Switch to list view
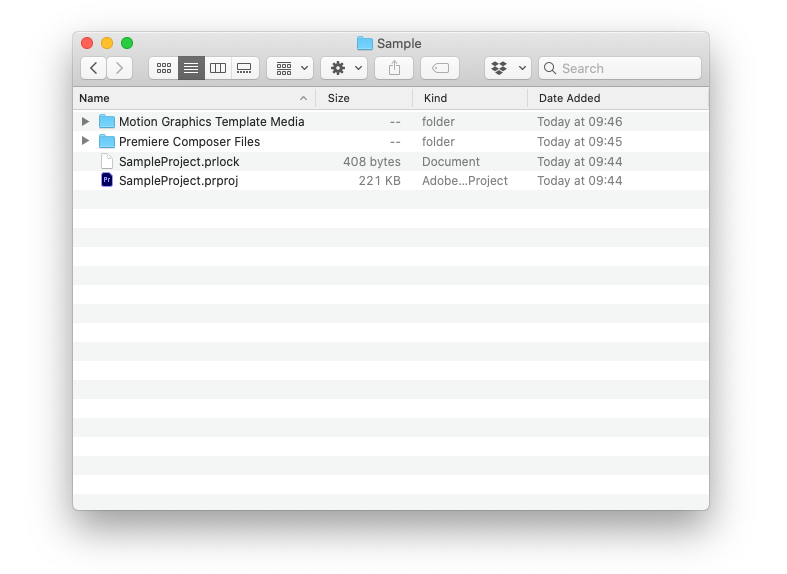787x574 pixels. click(191, 68)
